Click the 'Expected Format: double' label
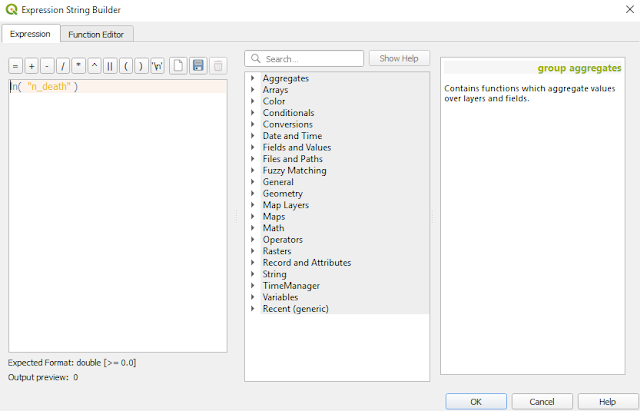 [x=72, y=362]
